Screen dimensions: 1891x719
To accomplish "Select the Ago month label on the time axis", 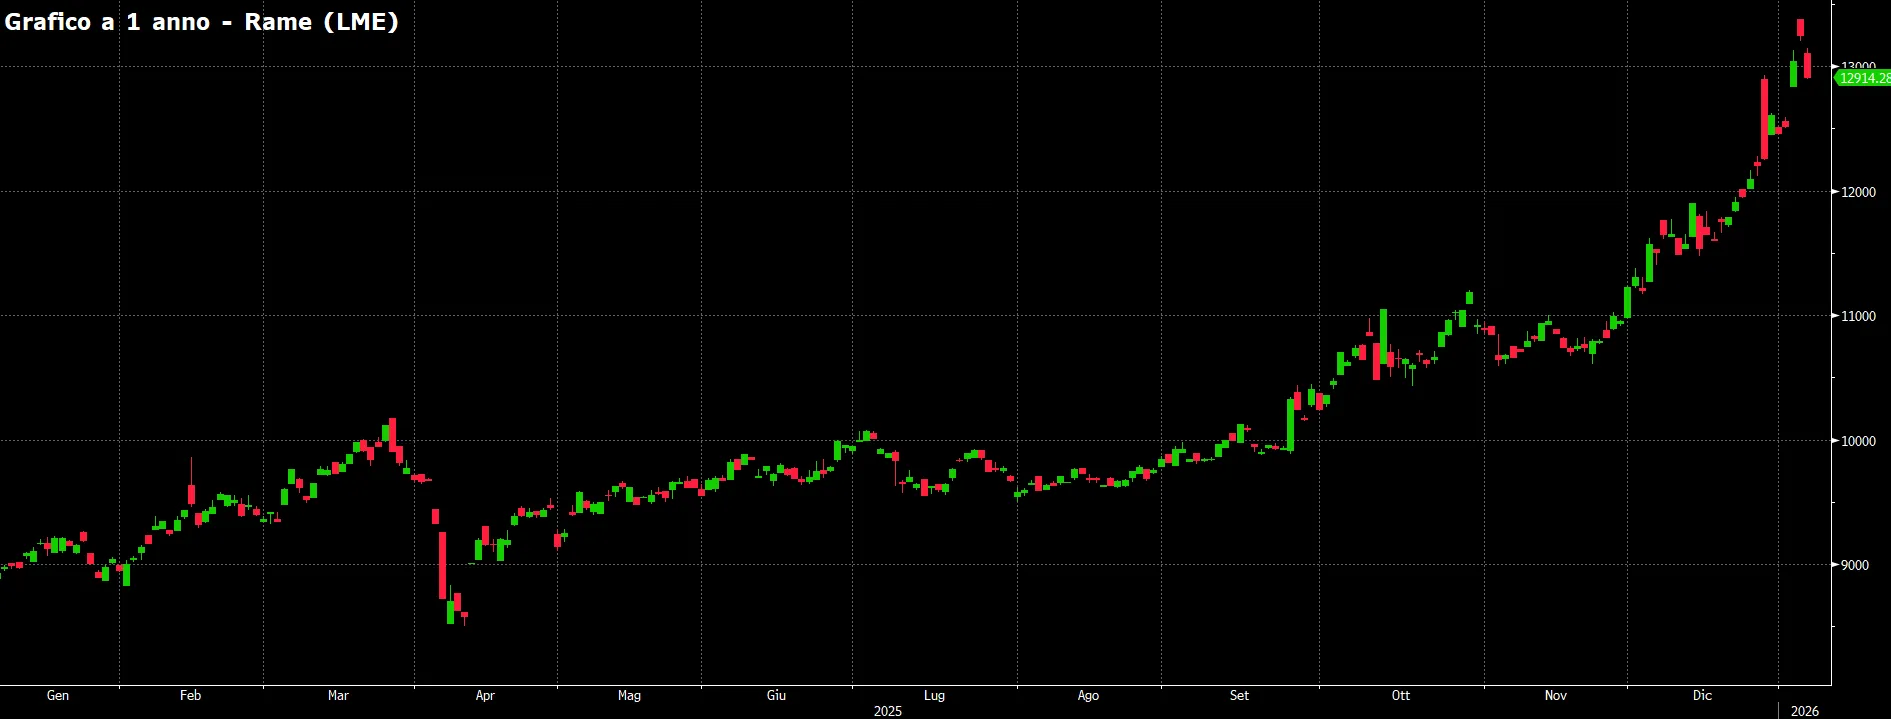I will [x=1088, y=695].
